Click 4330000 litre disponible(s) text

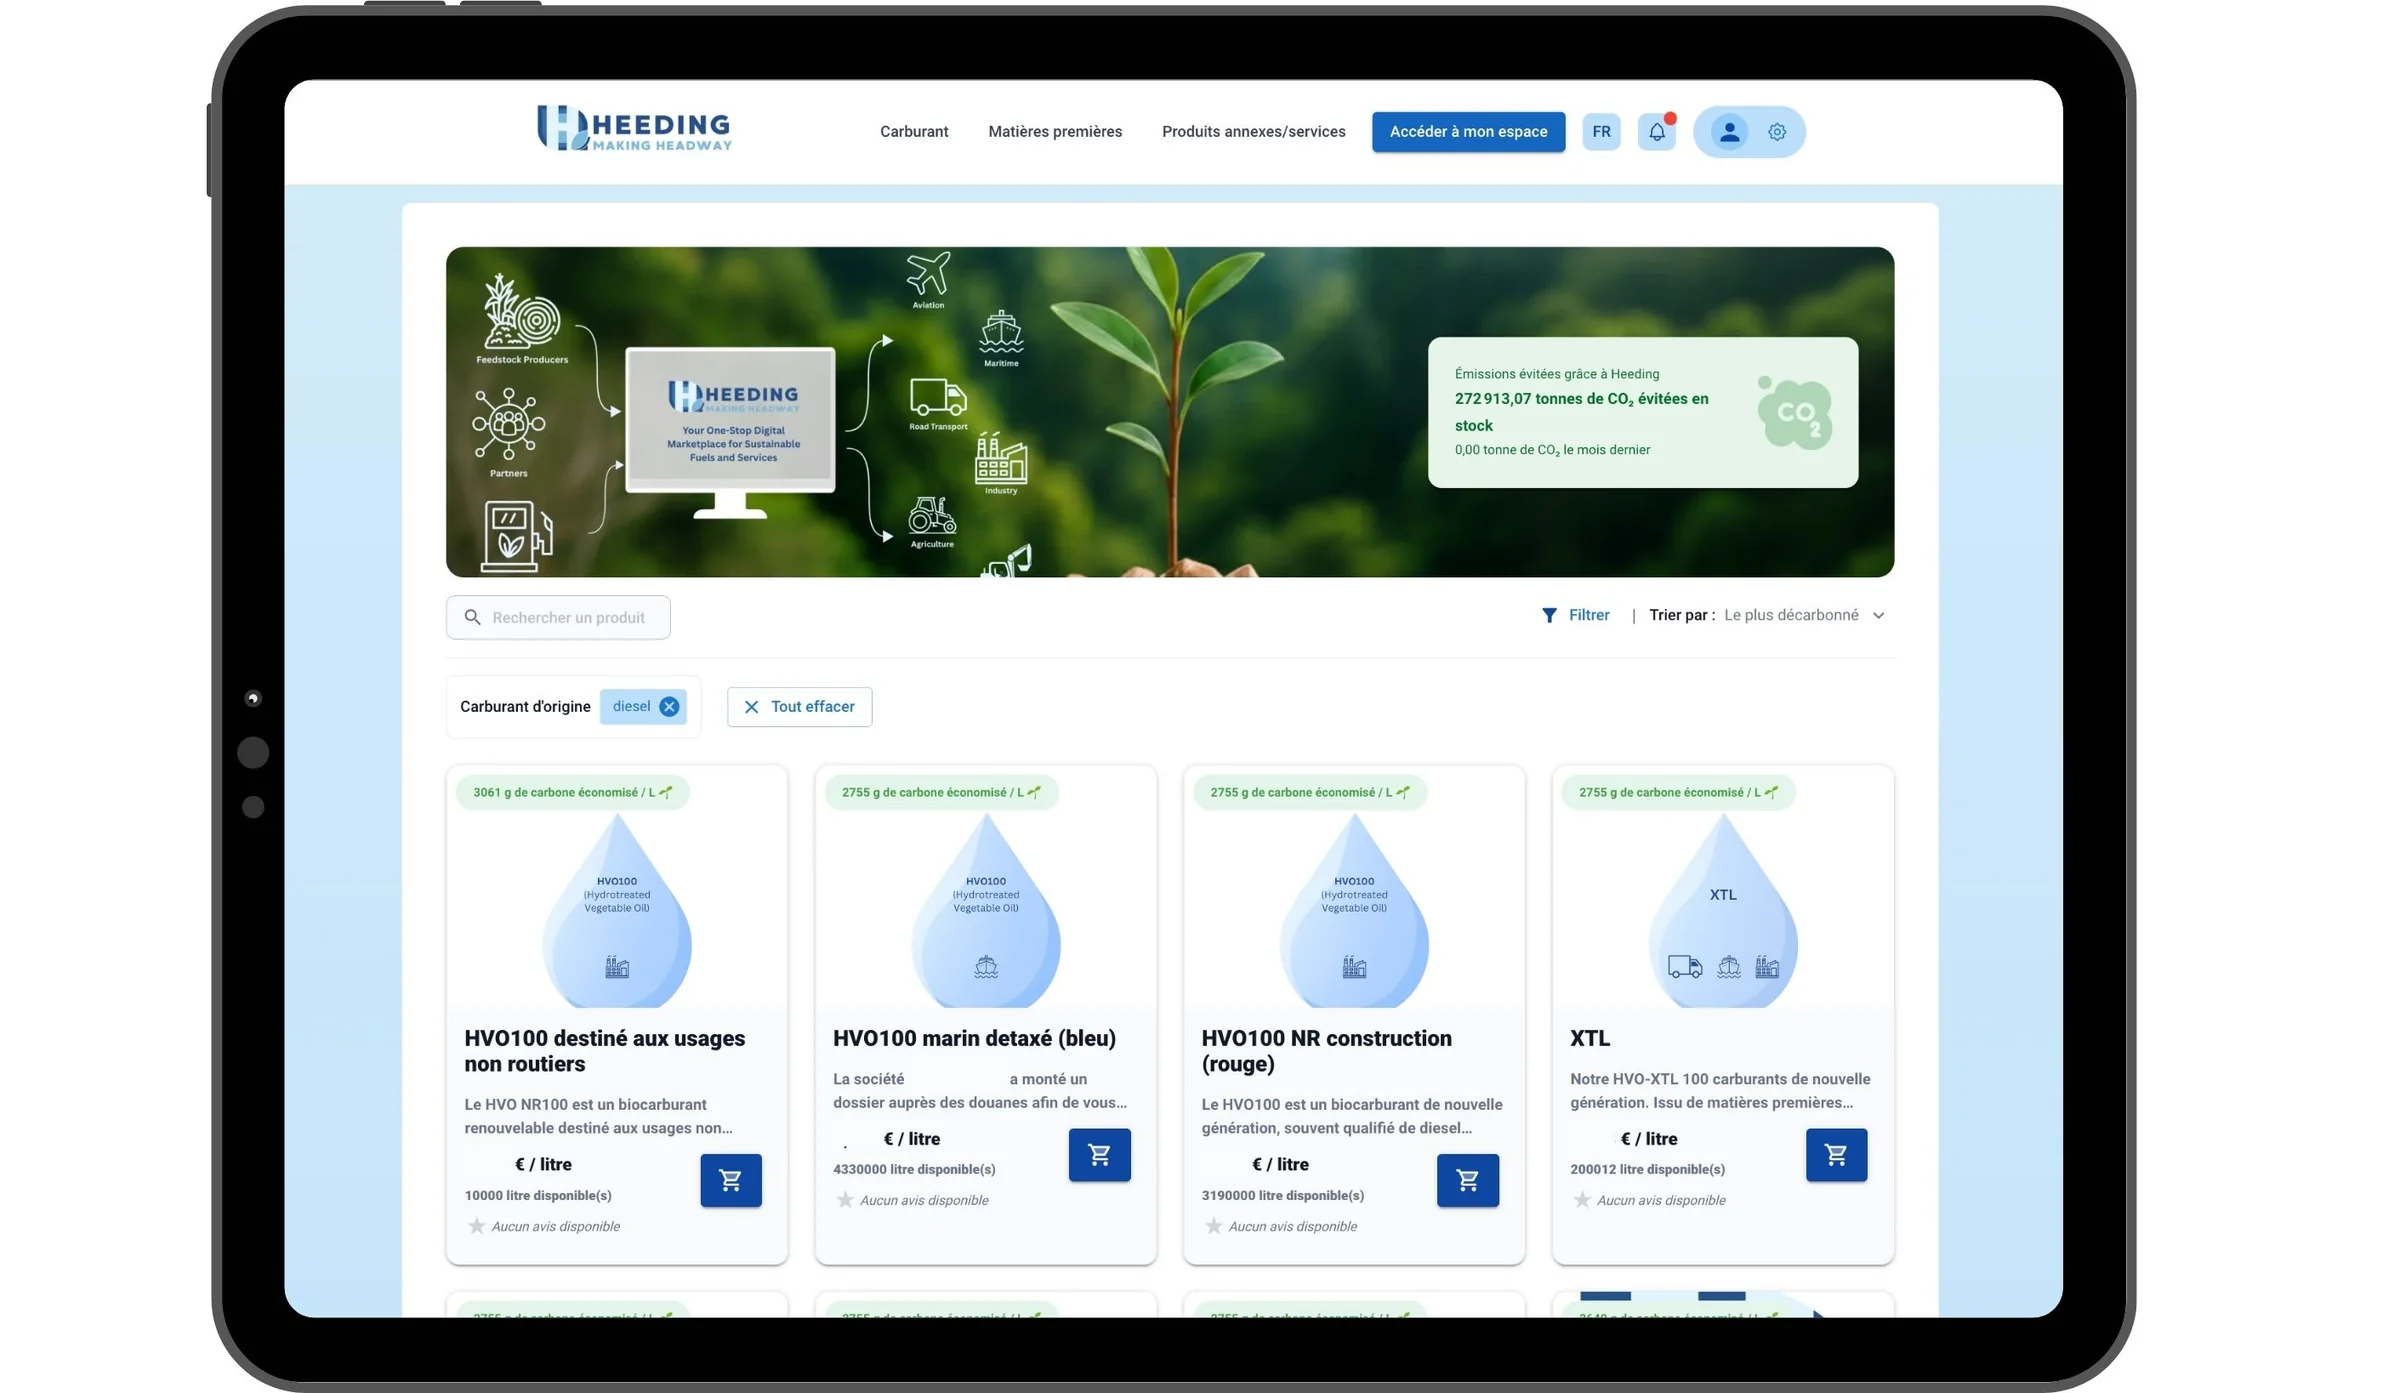click(914, 1169)
